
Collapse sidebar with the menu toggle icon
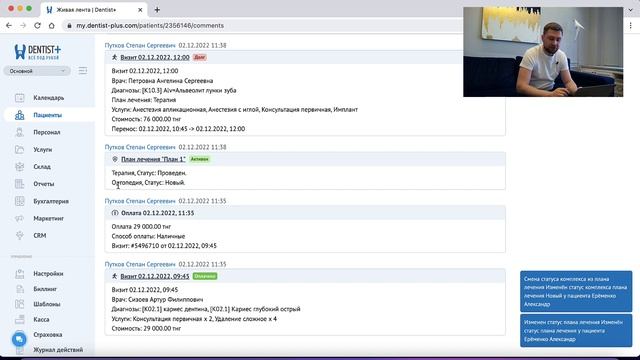[83, 71]
